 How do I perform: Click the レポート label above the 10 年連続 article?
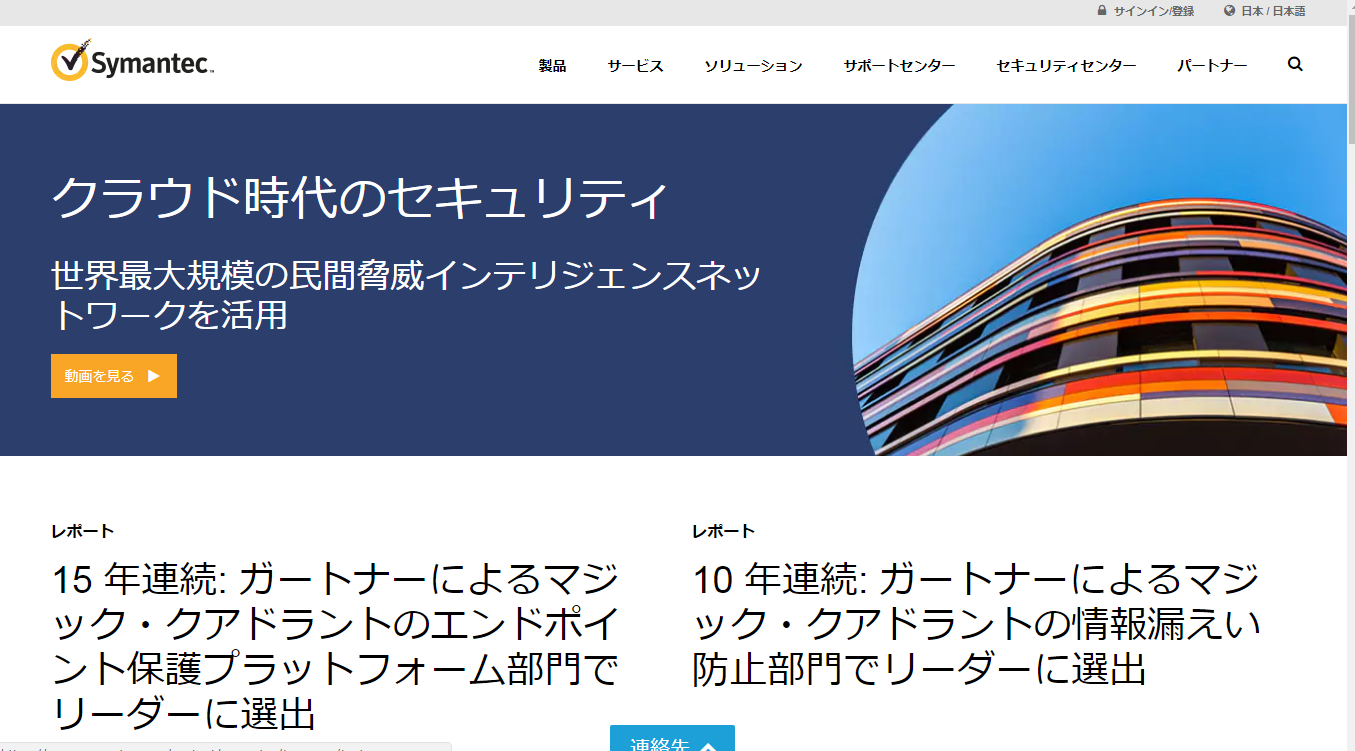[x=723, y=531]
